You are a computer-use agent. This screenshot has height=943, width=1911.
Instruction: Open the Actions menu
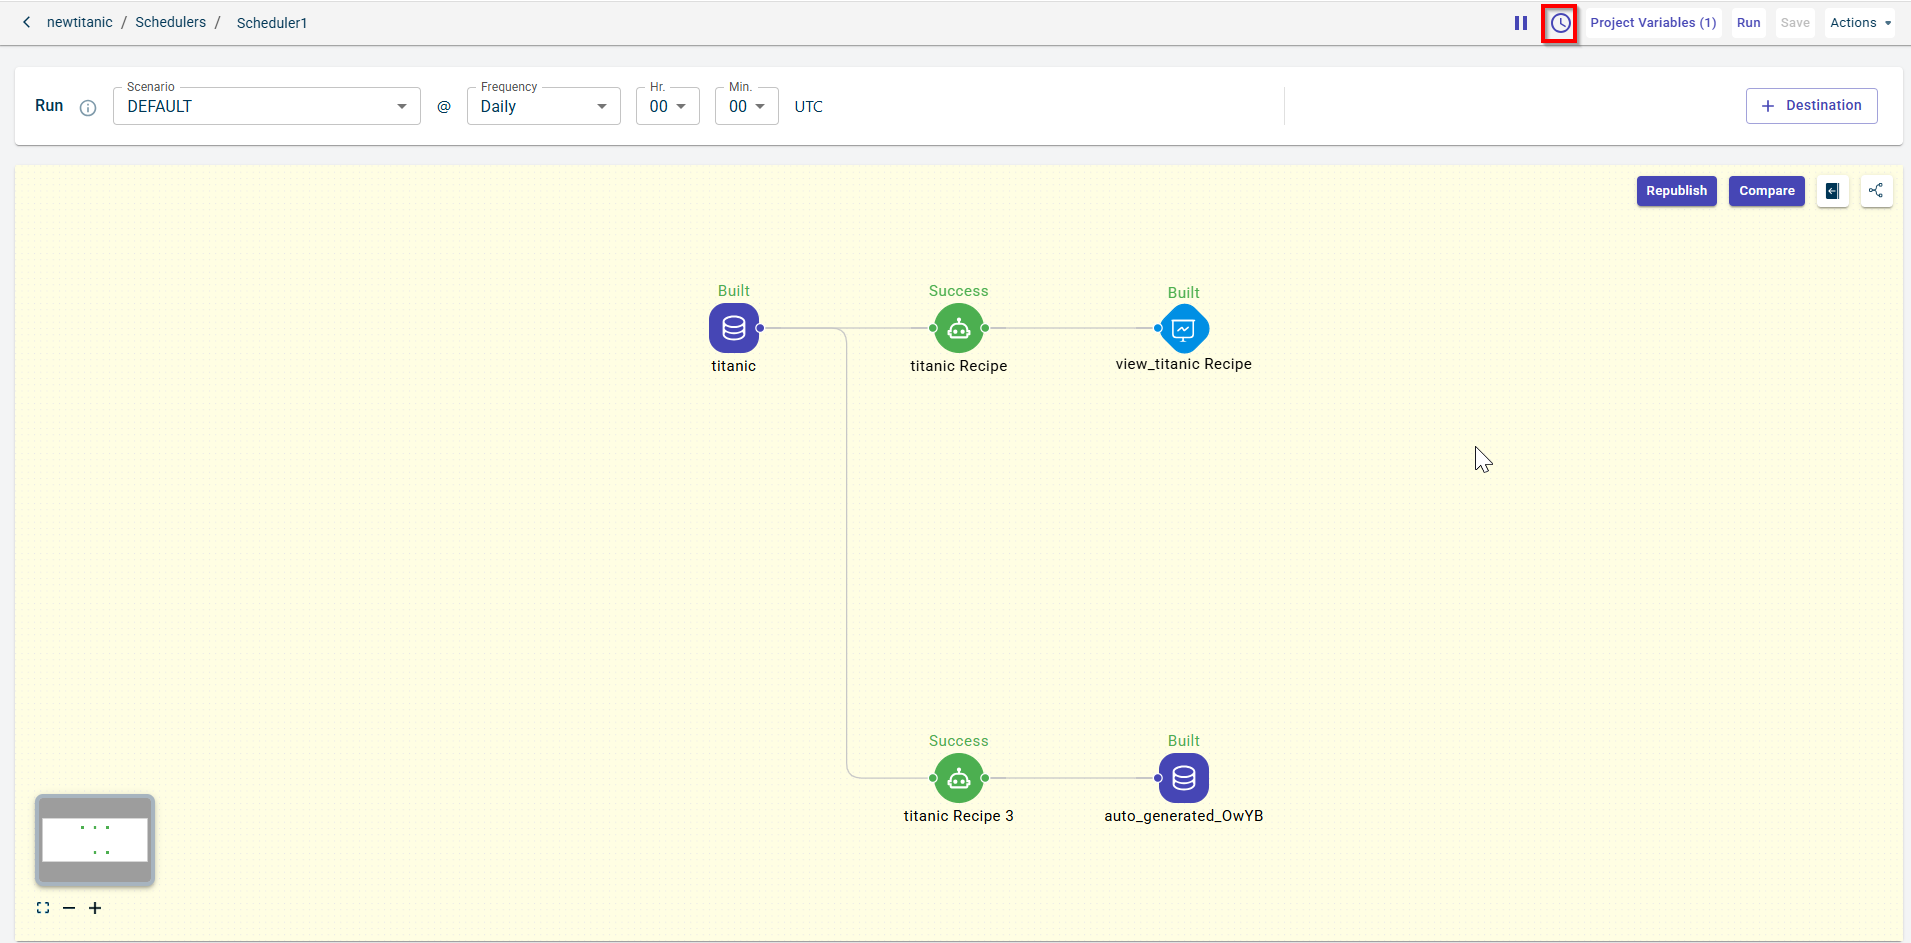click(x=1859, y=23)
